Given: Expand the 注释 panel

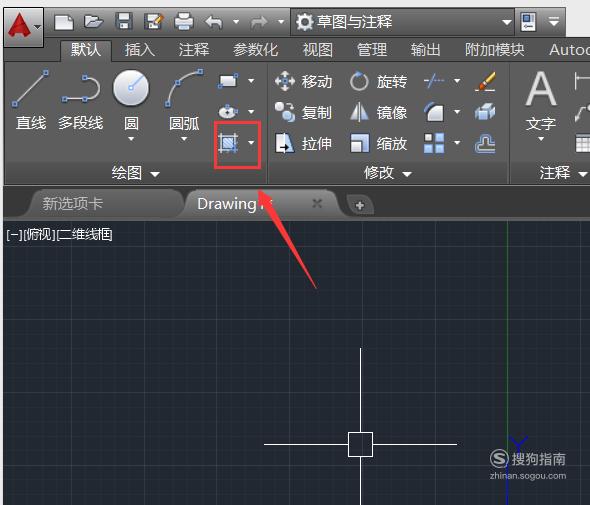Looking at the screenshot, I should (x=563, y=173).
